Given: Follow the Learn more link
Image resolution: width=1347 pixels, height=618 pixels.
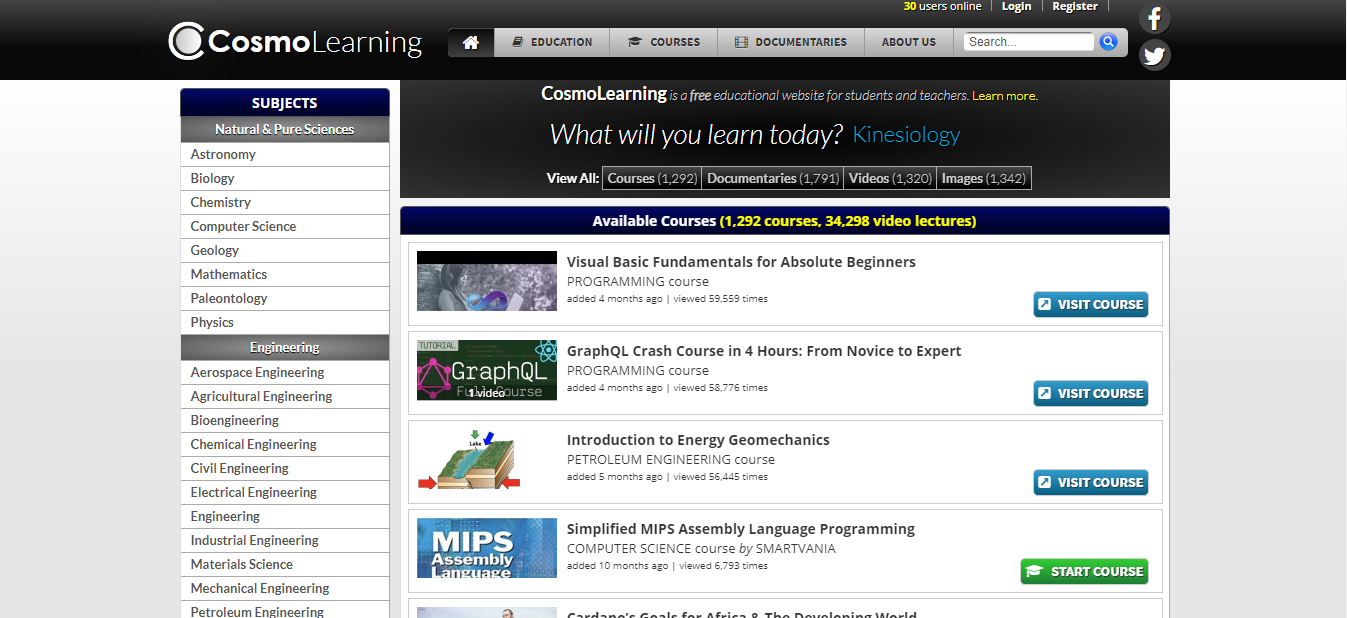Looking at the screenshot, I should [1003, 96].
